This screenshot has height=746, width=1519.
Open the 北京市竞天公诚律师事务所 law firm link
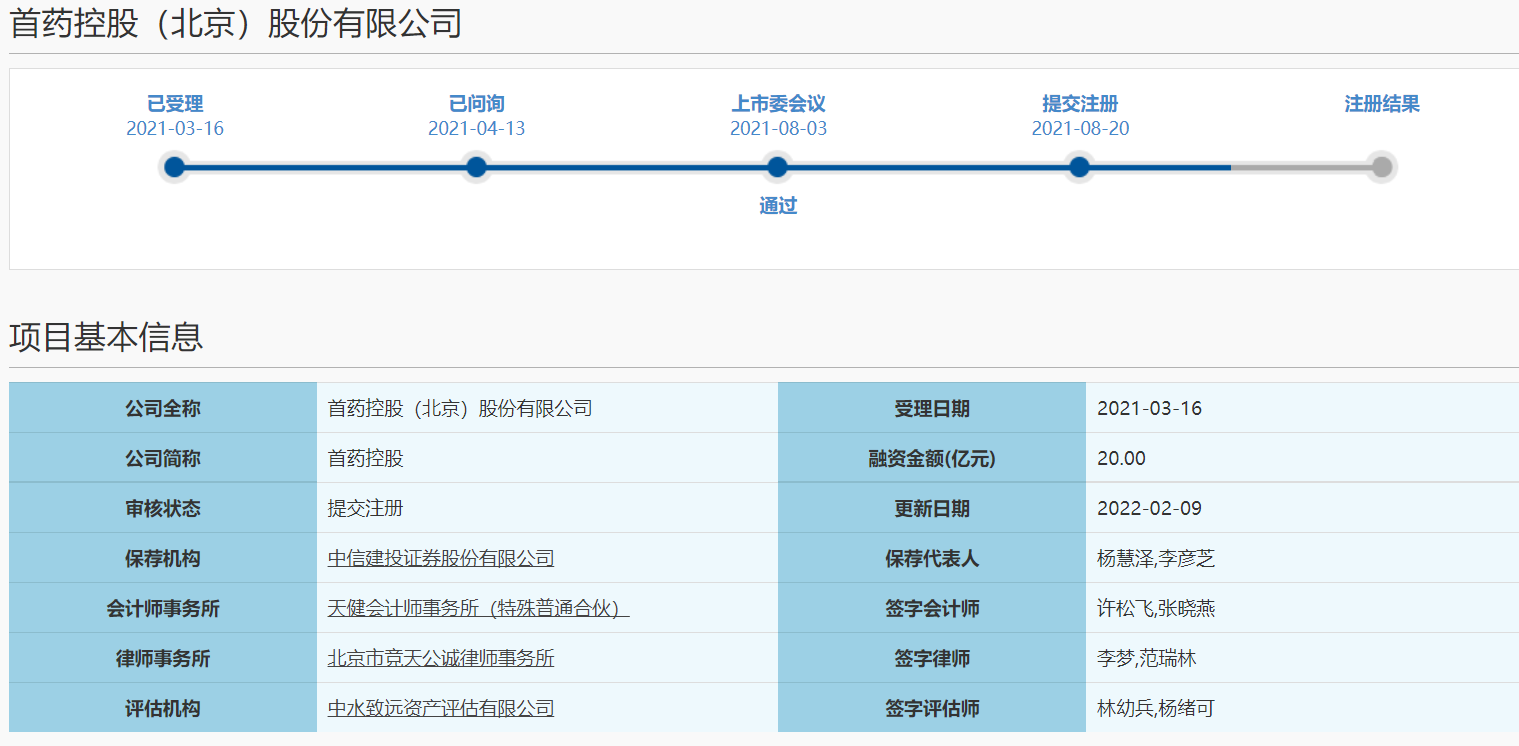coord(441,658)
